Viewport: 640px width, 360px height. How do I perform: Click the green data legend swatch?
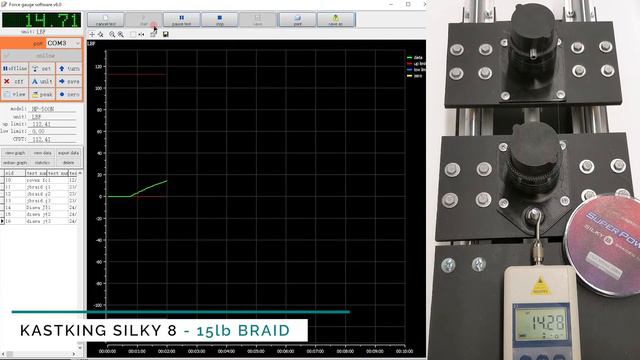pyautogui.click(x=409, y=58)
